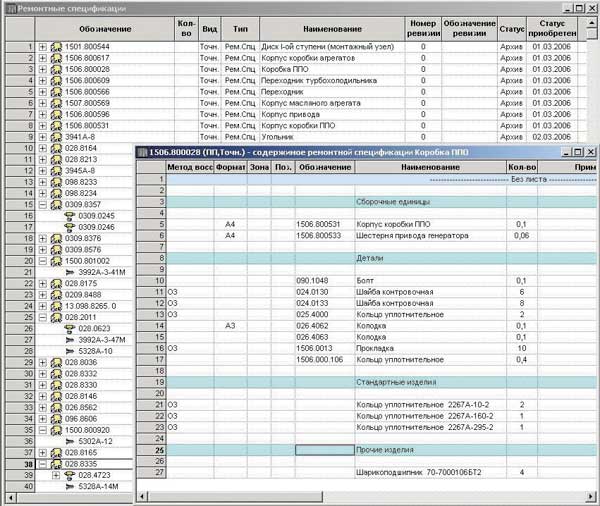Collapse the 0309.8357 tree node
The width and height of the screenshot is (600, 506).
(x=42, y=205)
